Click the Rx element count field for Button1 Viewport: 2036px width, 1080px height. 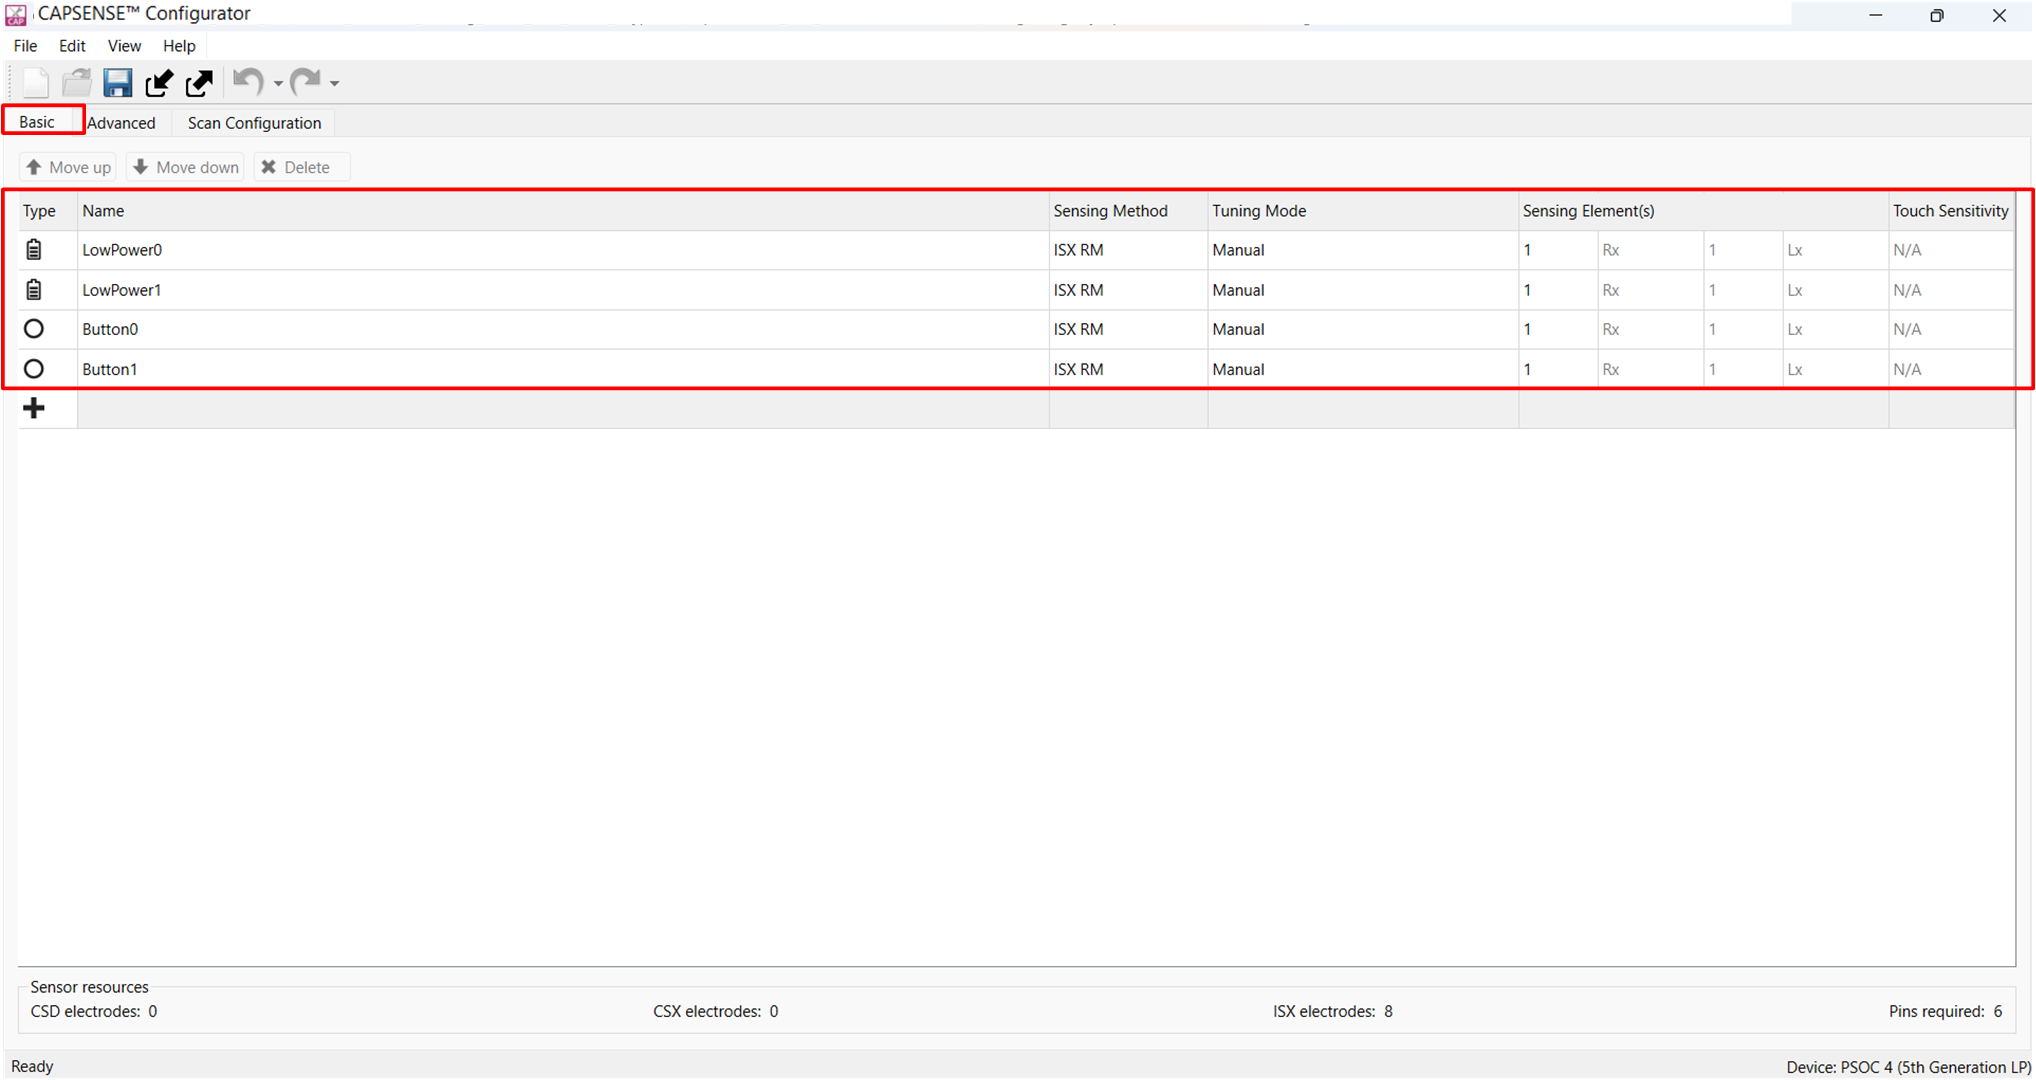pos(1557,369)
